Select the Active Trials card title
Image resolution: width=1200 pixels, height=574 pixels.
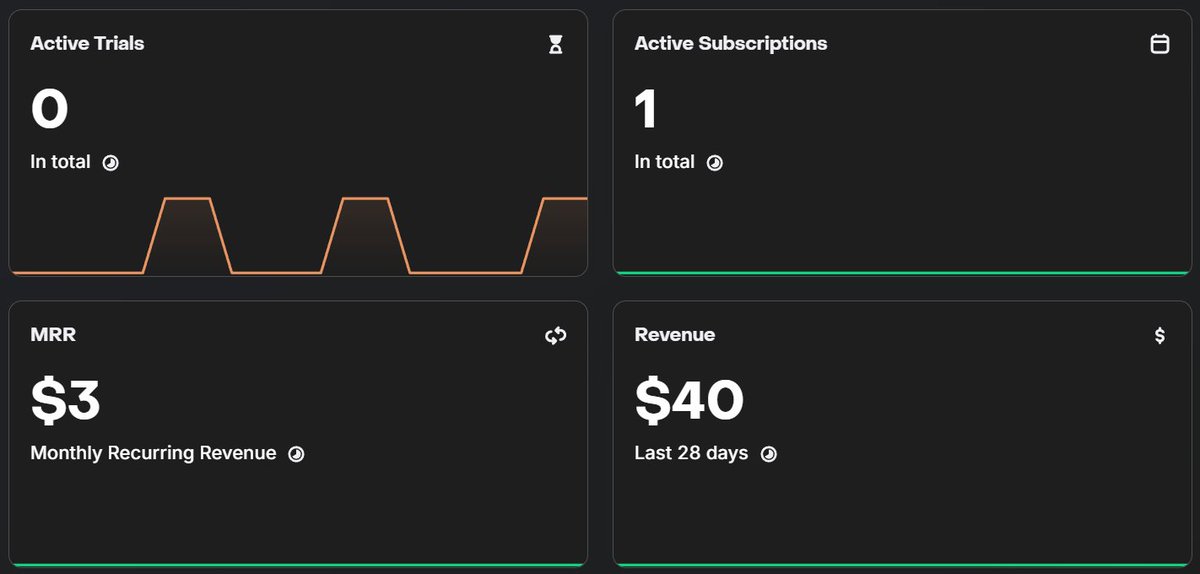coord(87,43)
